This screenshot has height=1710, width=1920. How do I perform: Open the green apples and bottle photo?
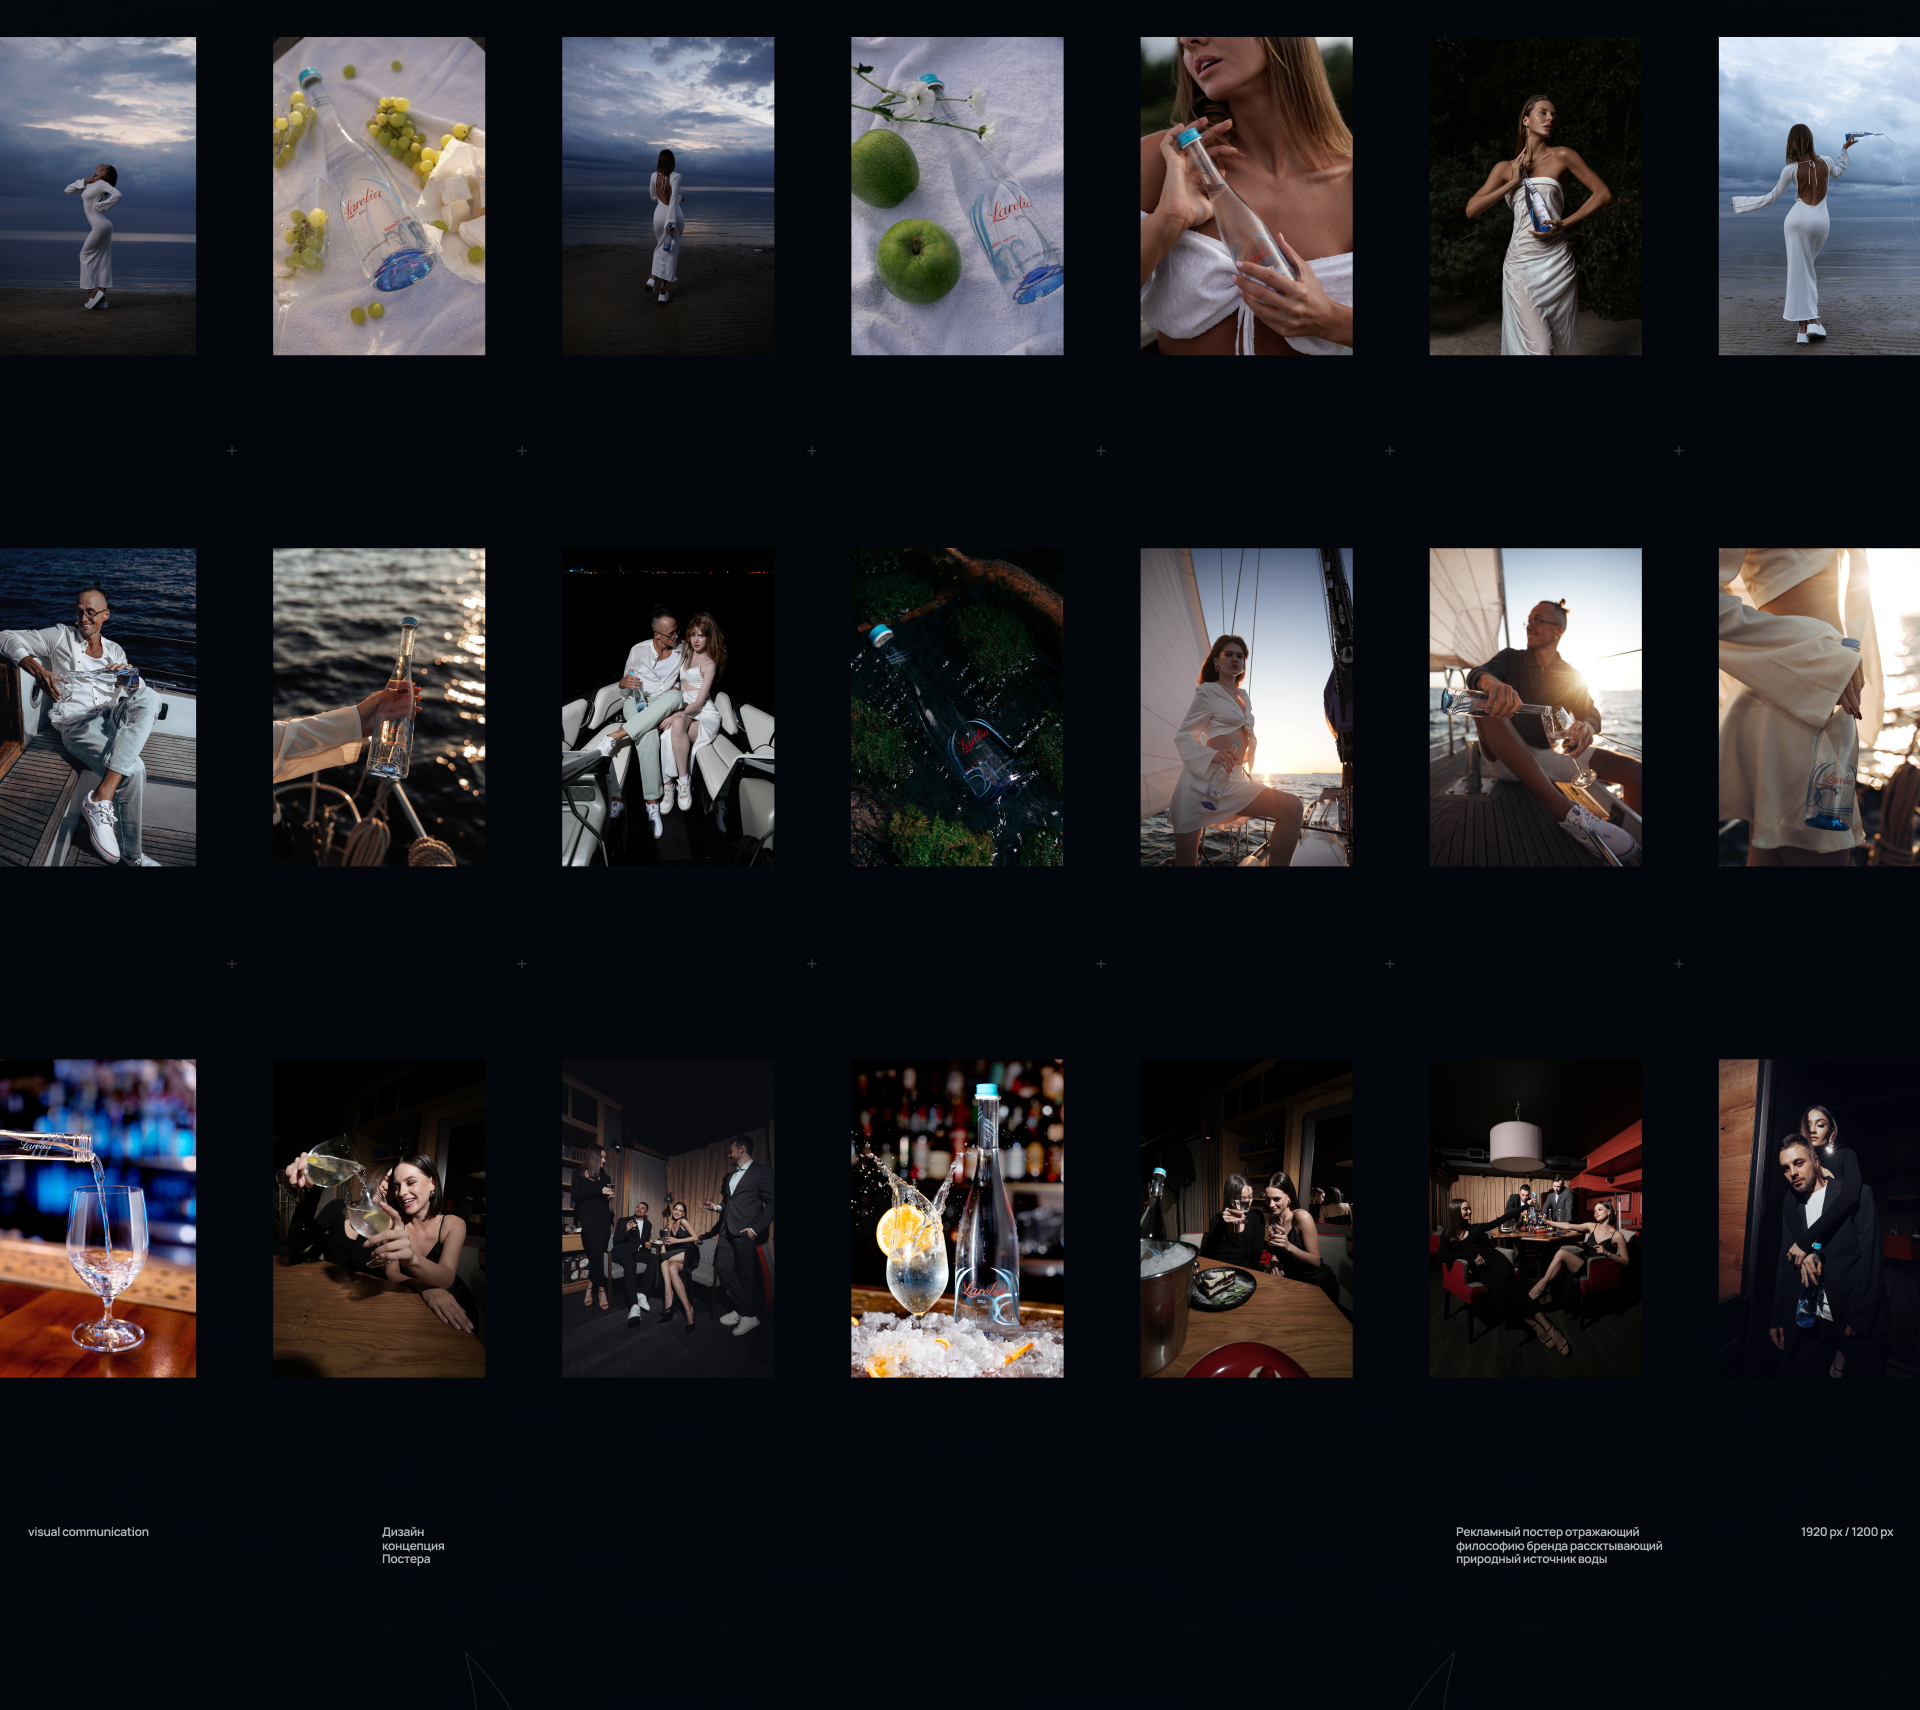point(957,196)
